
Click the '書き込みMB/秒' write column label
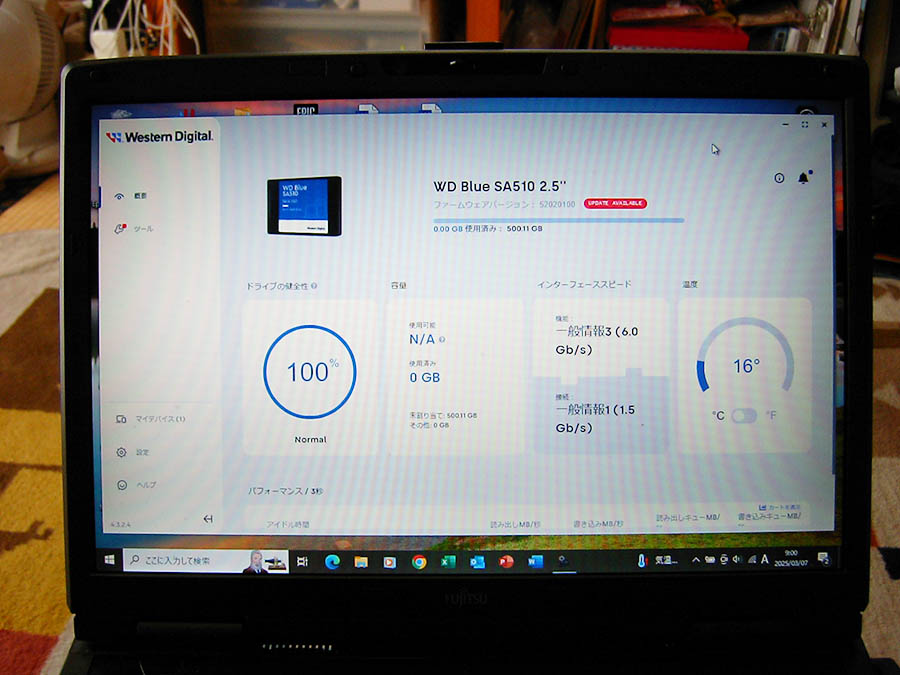pyautogui.click(x=598, y=524)
